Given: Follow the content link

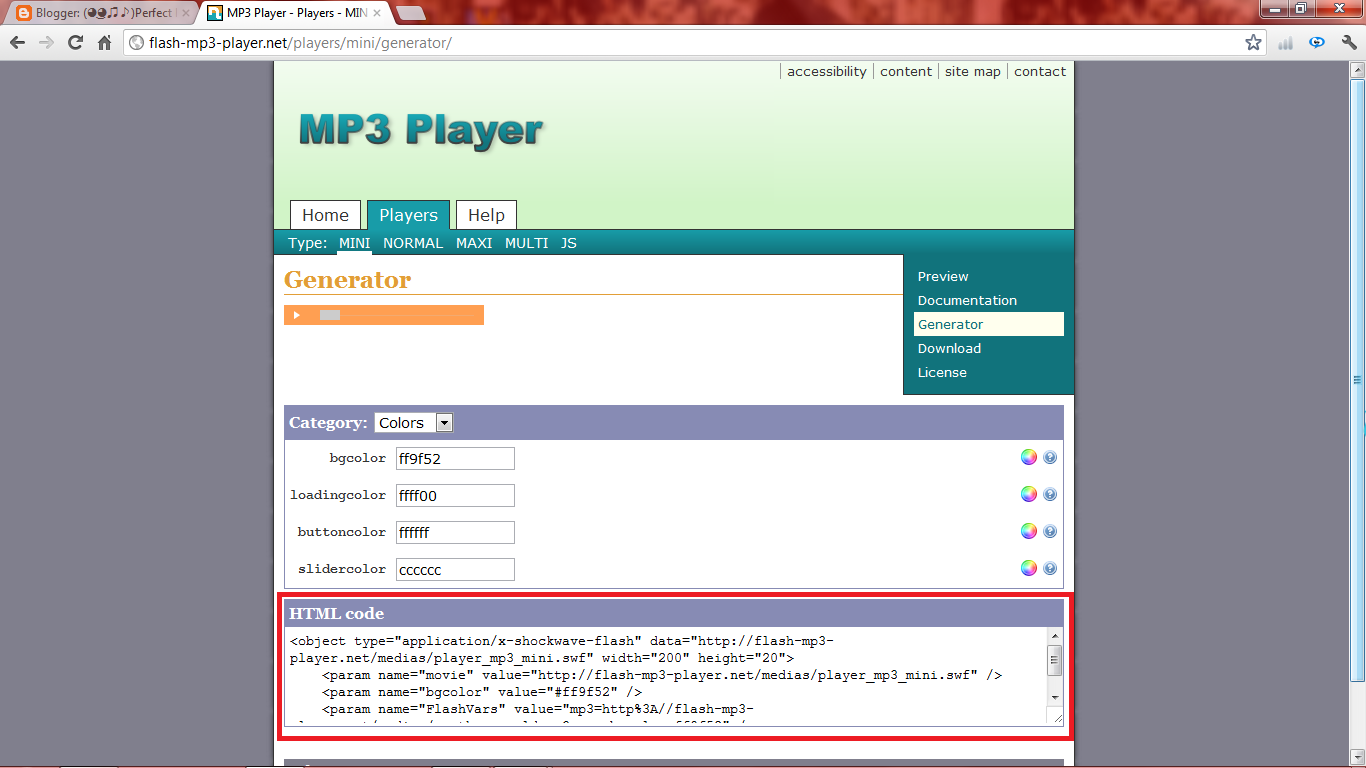Looking at the screenshot, I should click(x=906, y=71).
